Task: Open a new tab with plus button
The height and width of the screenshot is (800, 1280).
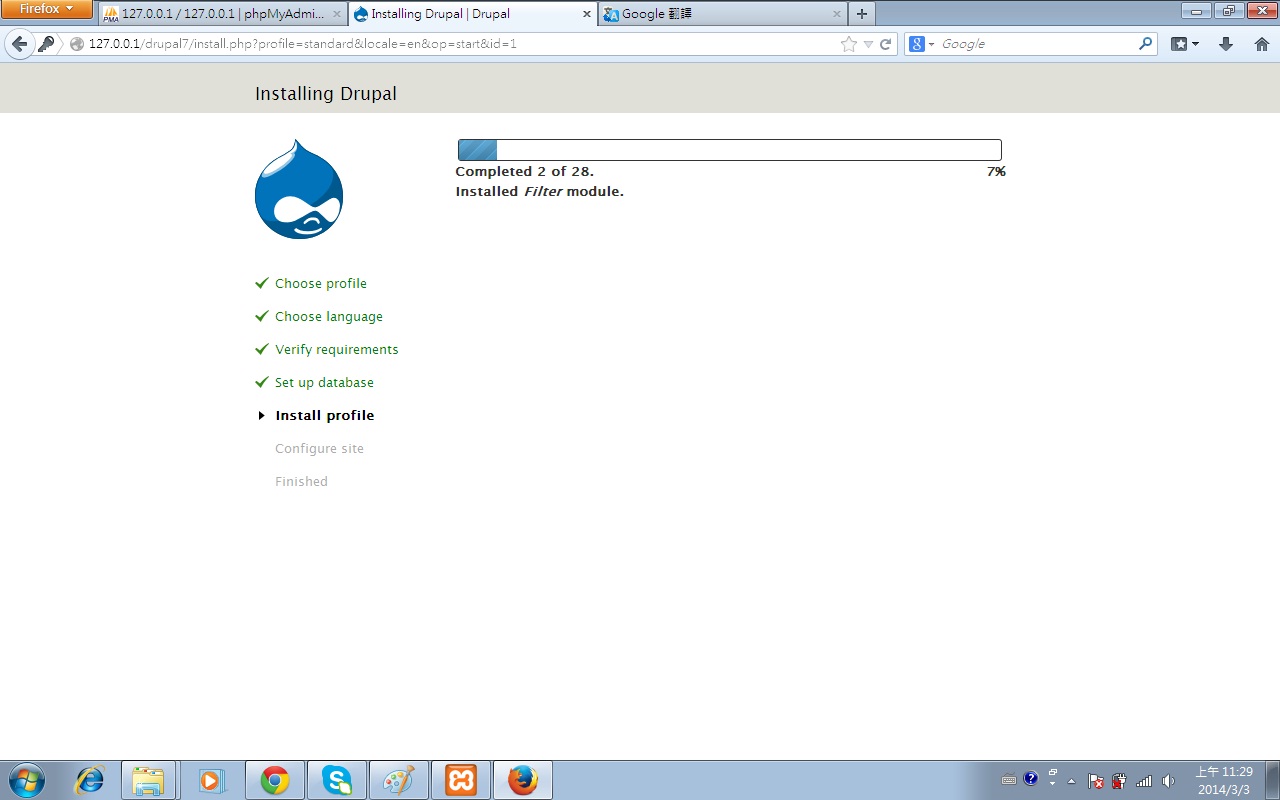Action: pos(862,14)
